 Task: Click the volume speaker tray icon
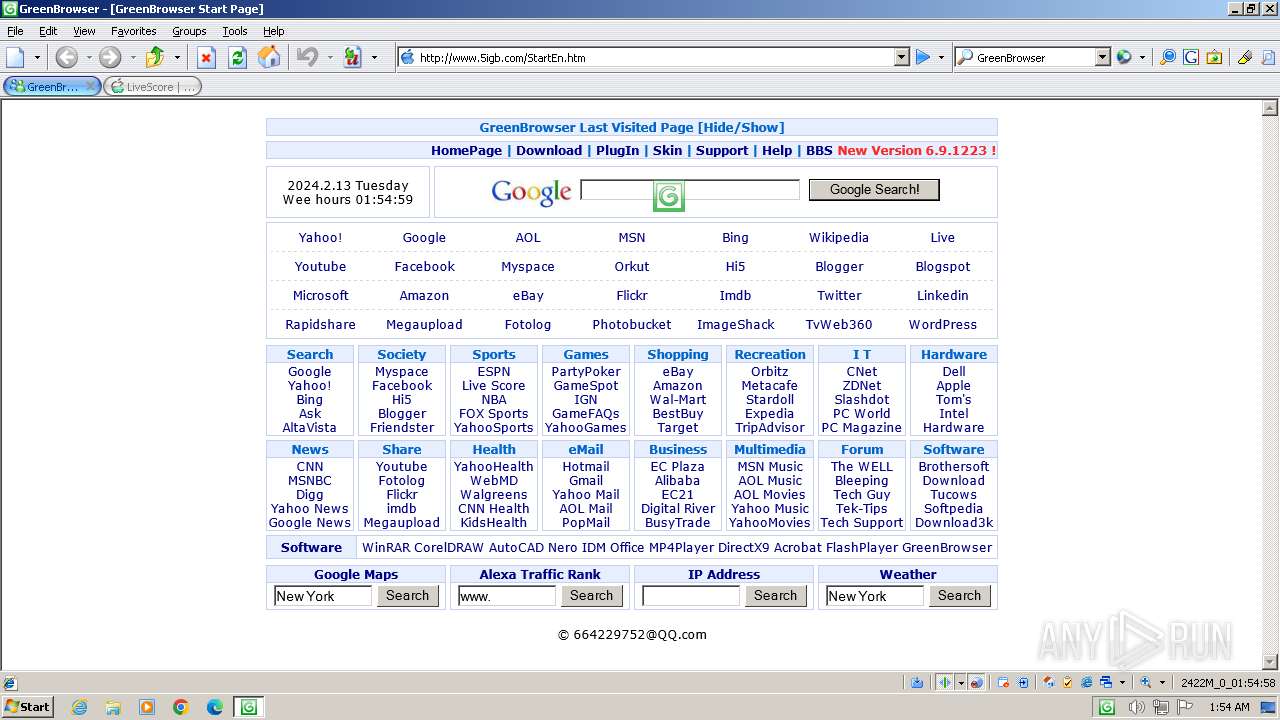click(1137, 707)
